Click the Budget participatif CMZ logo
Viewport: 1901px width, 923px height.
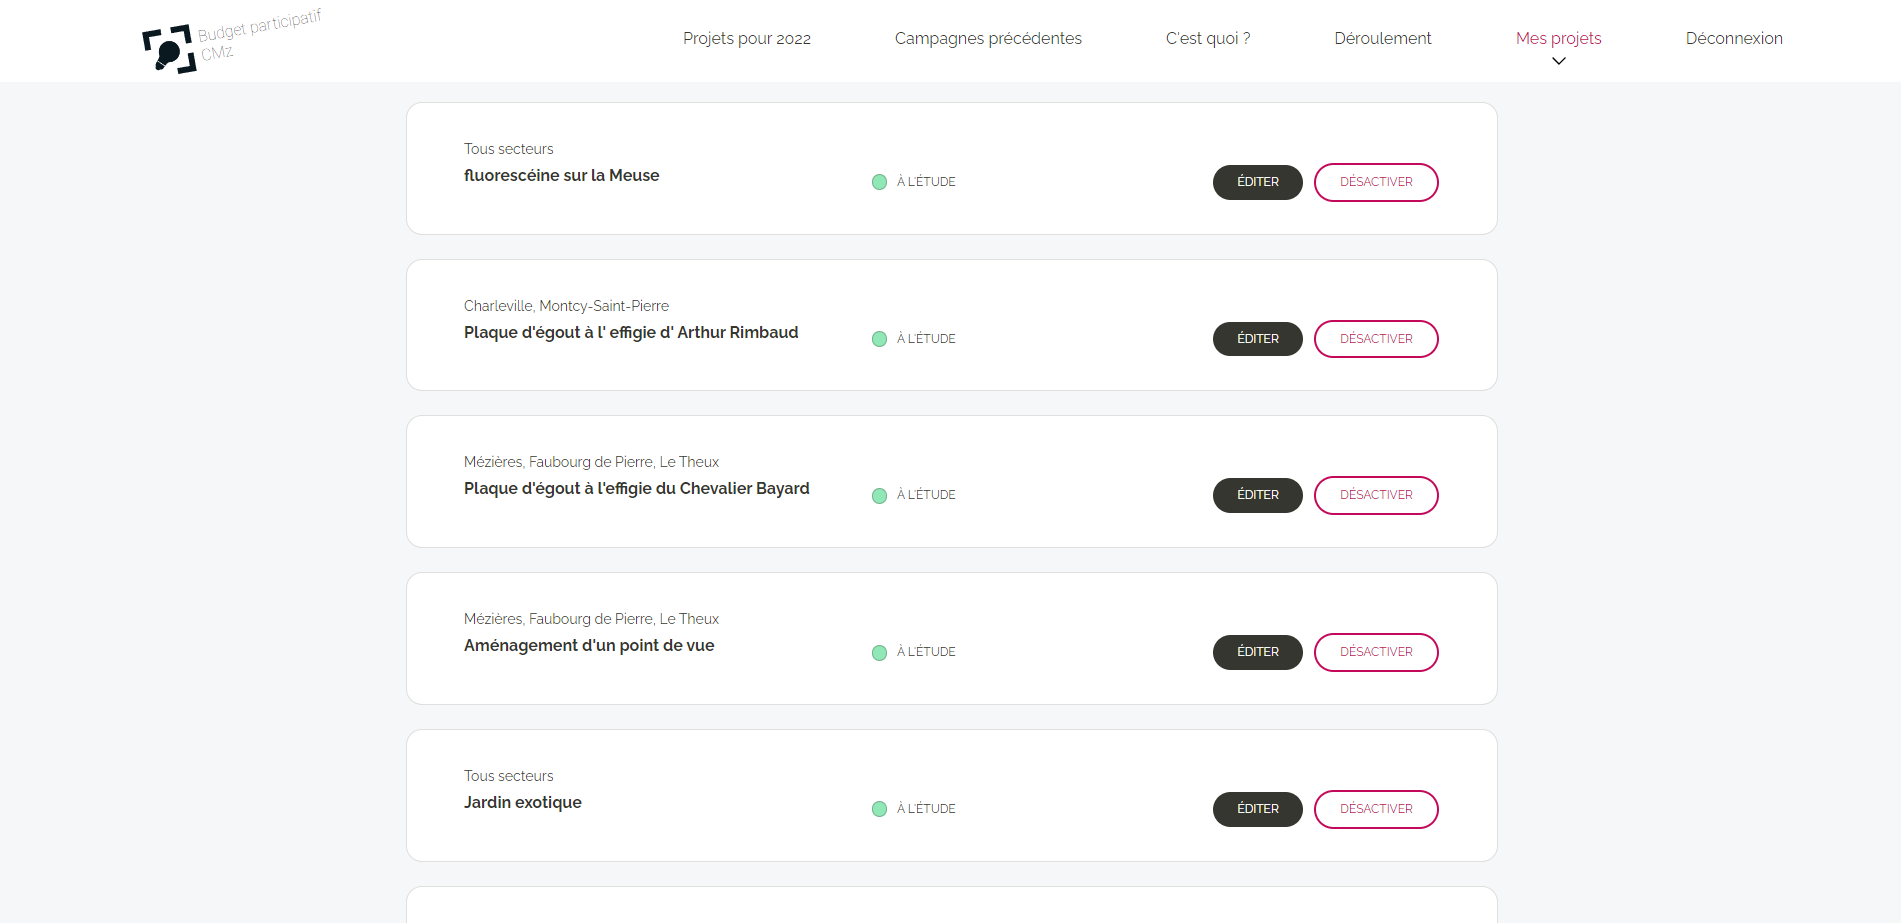point(232,42)
